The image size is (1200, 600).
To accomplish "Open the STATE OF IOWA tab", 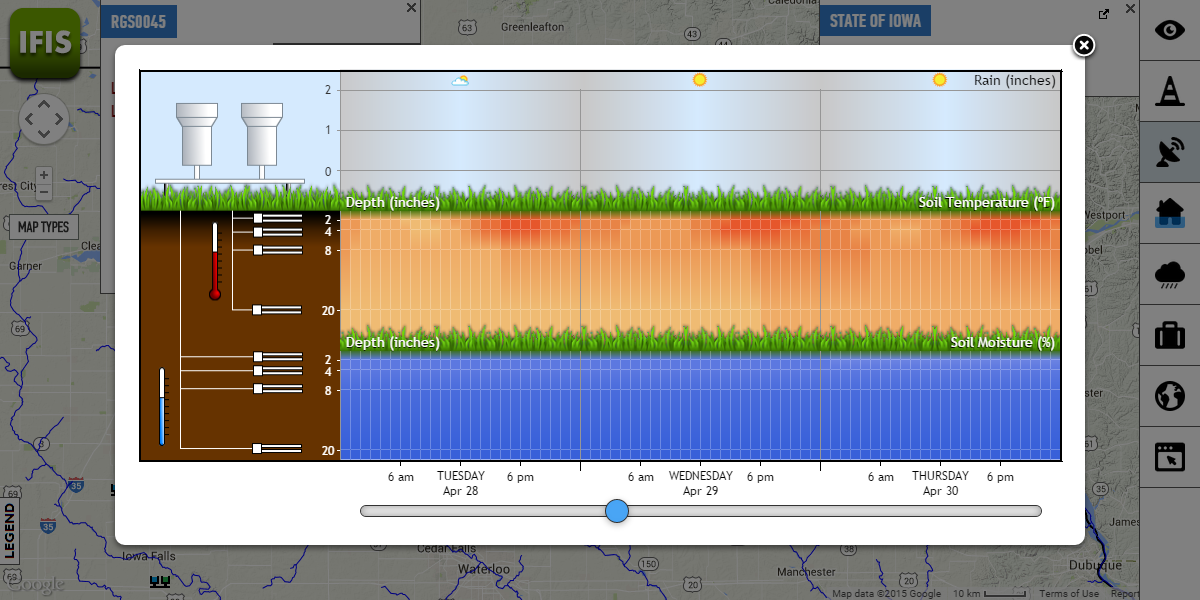I will click(875, 20).
